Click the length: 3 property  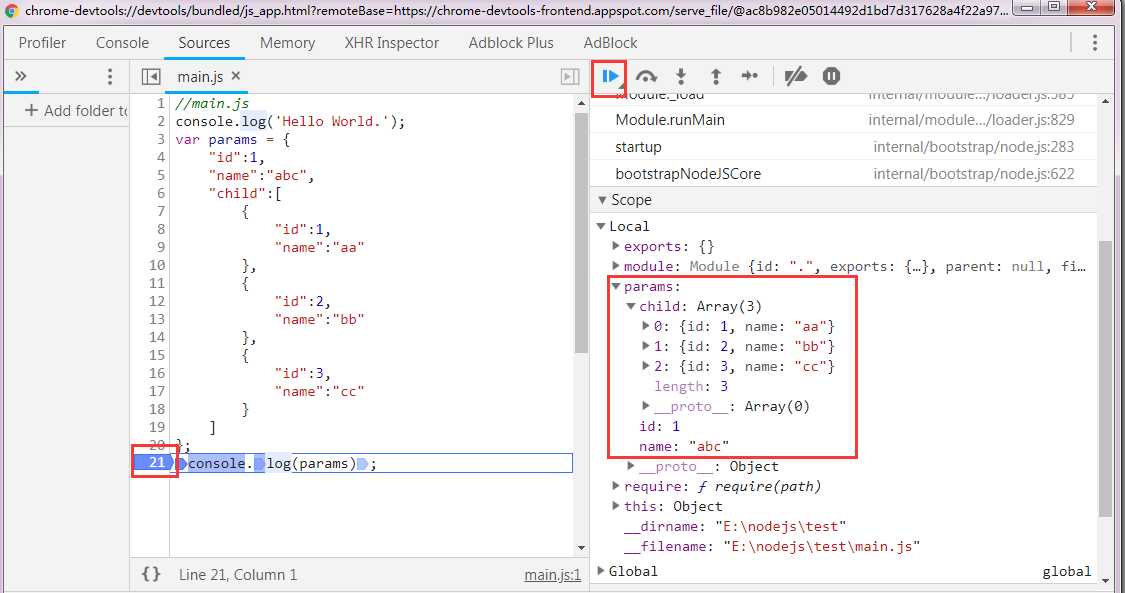click(691, 386)
